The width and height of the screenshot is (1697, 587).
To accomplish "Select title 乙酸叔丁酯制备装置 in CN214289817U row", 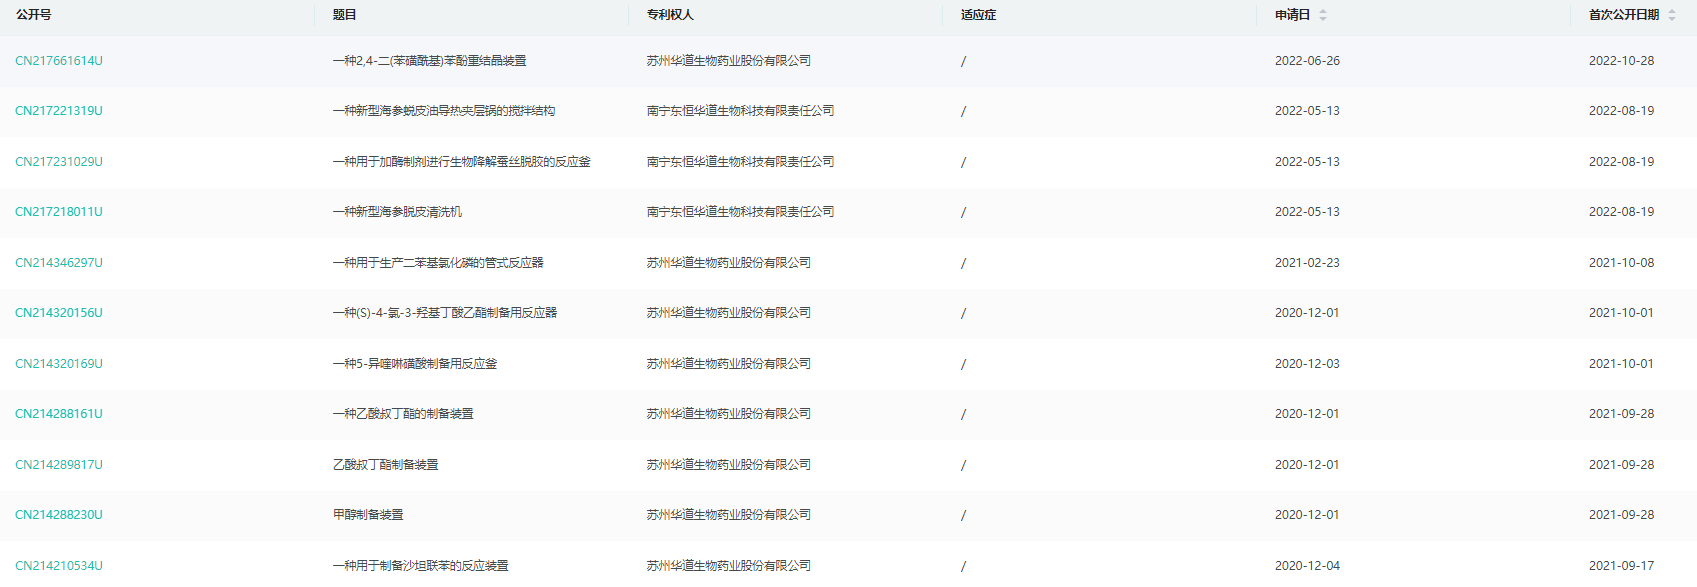I will pyautogui.click(x=386, y=465).
